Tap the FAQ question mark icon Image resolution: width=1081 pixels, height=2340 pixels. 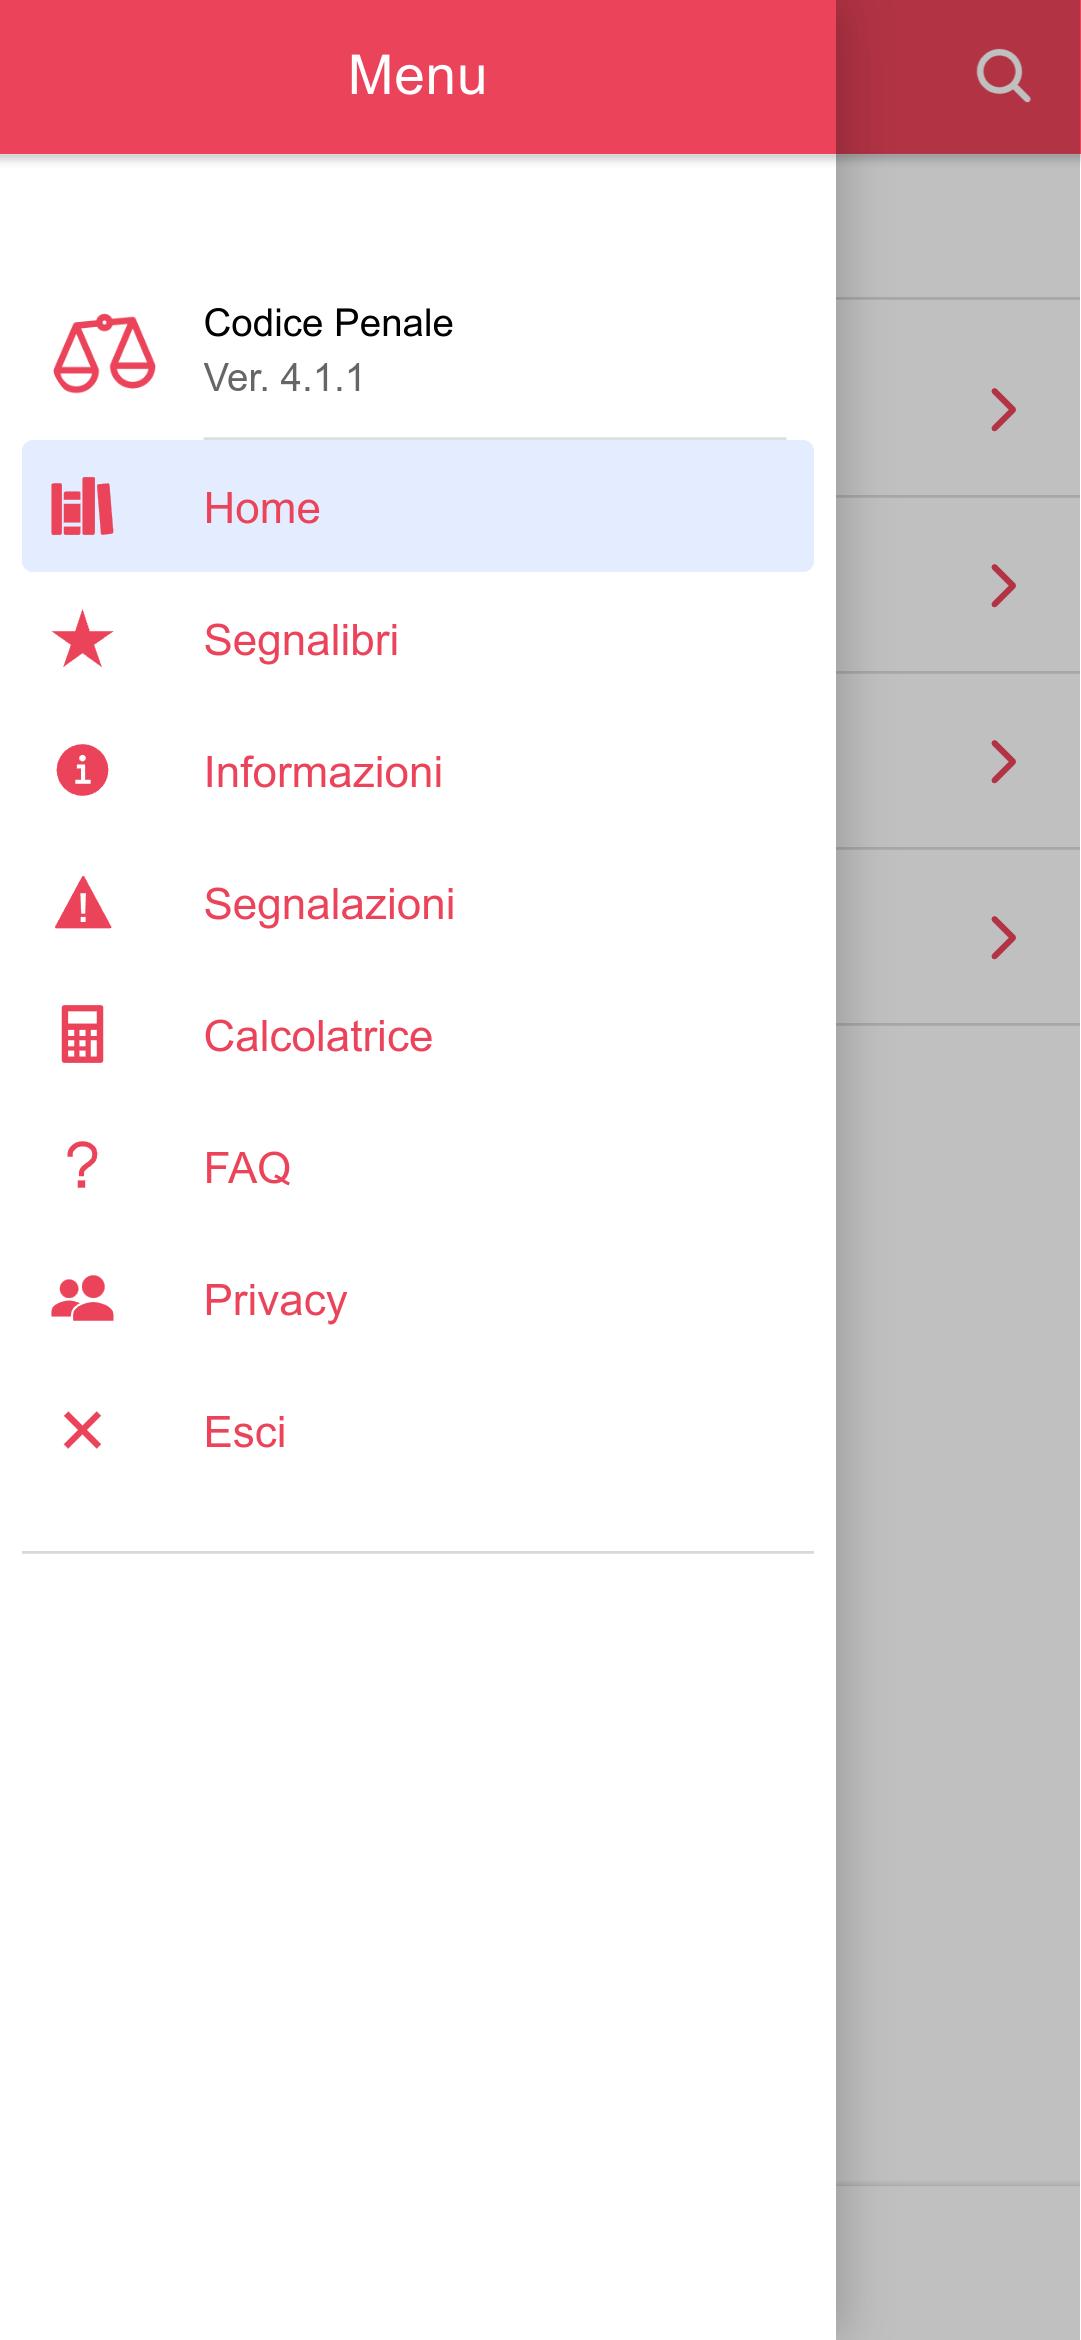pos(82,1167)
